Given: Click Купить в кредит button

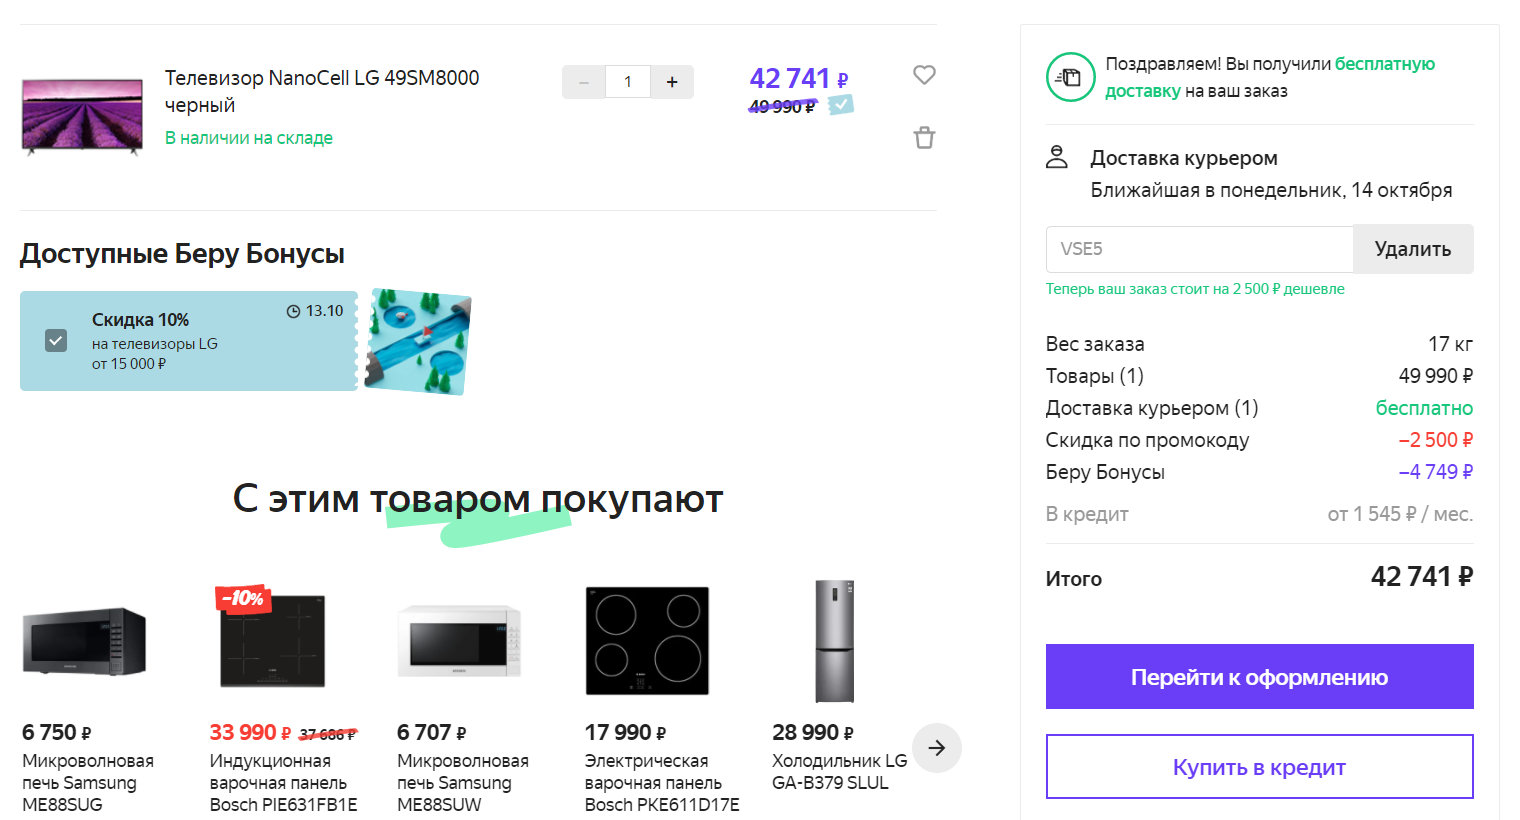Looking at the screenshot, I should tap(1259, 767).
